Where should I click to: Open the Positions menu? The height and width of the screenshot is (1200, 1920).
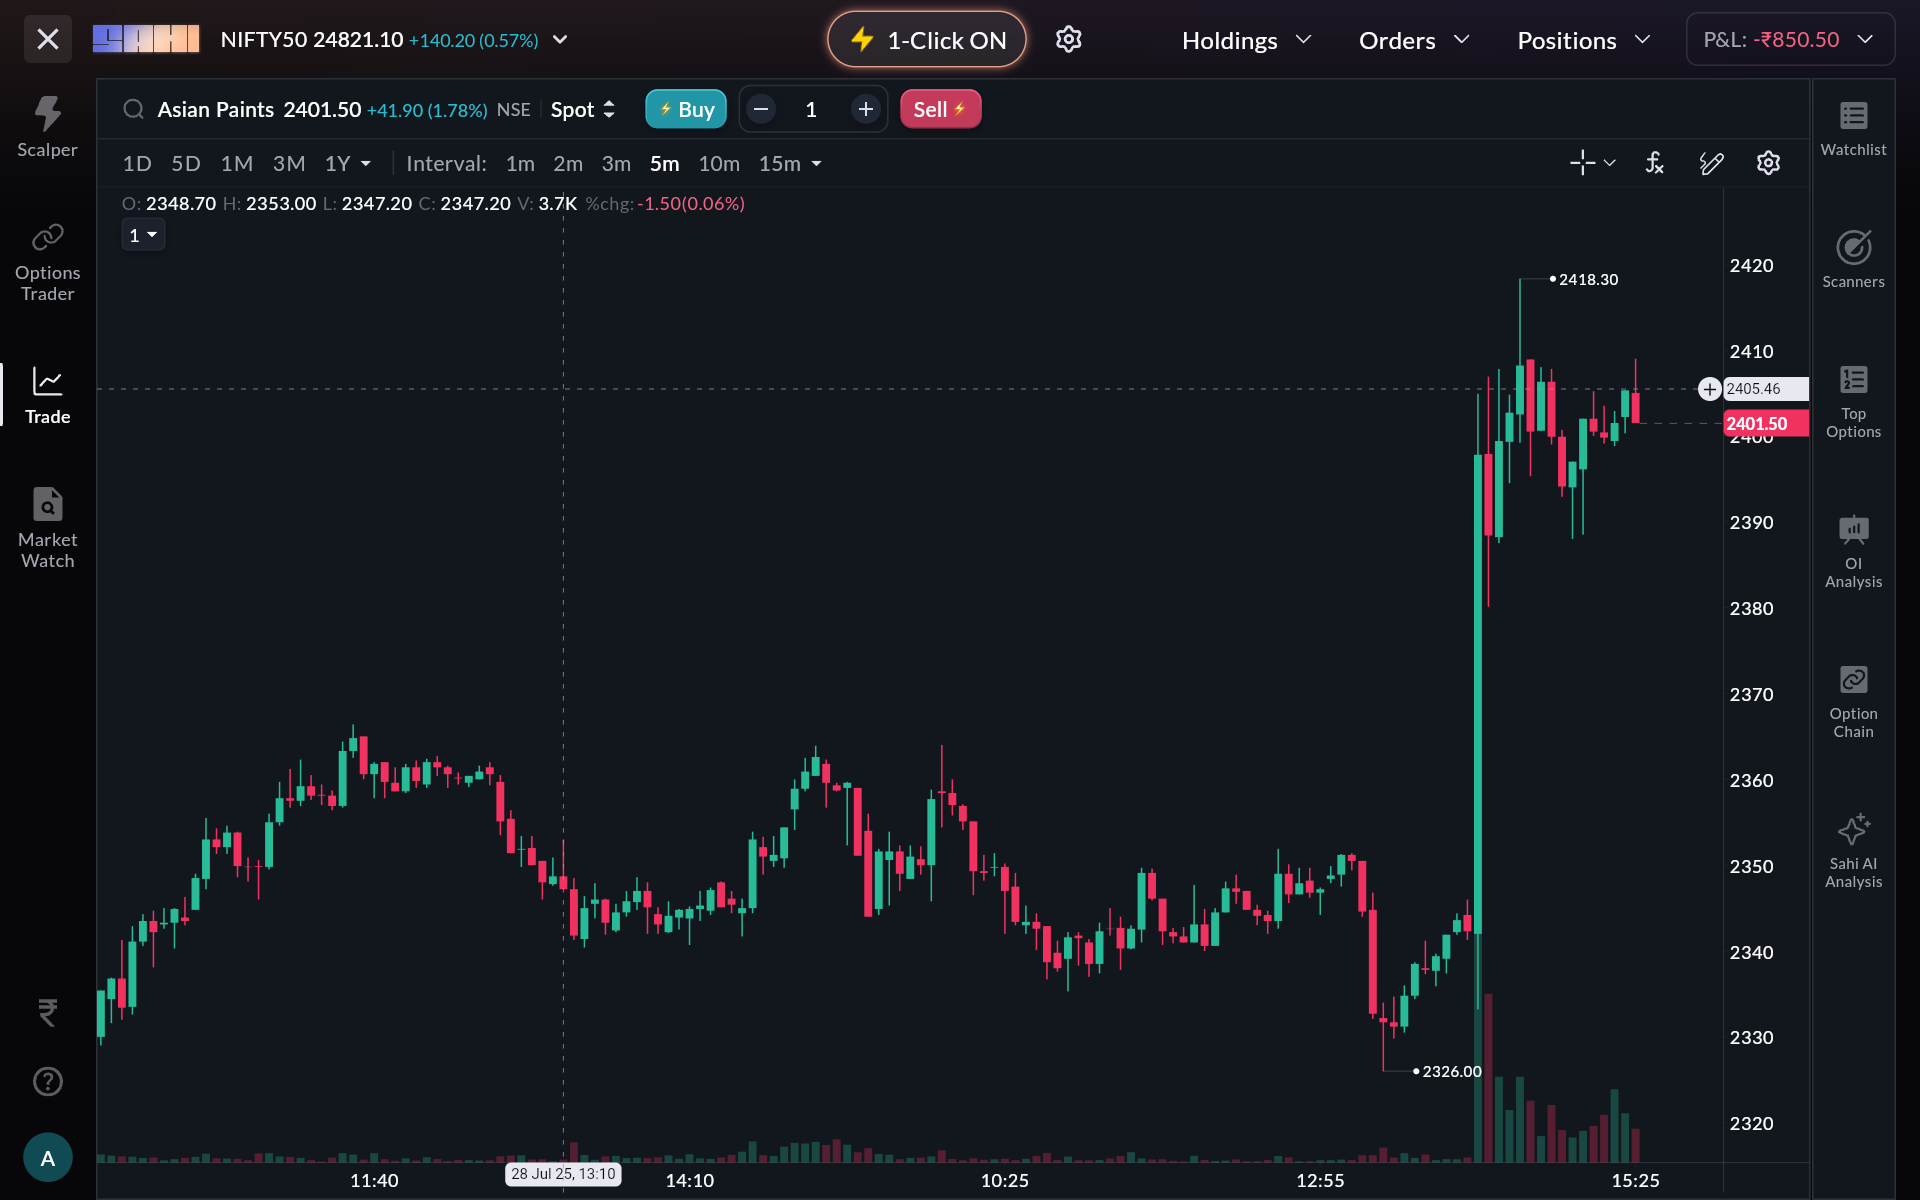1582,40
